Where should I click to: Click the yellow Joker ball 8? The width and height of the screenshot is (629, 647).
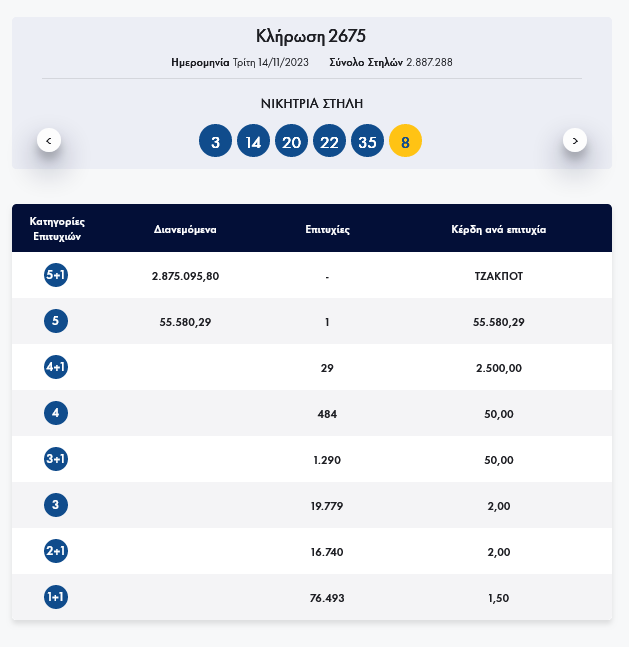click(405, 141)
